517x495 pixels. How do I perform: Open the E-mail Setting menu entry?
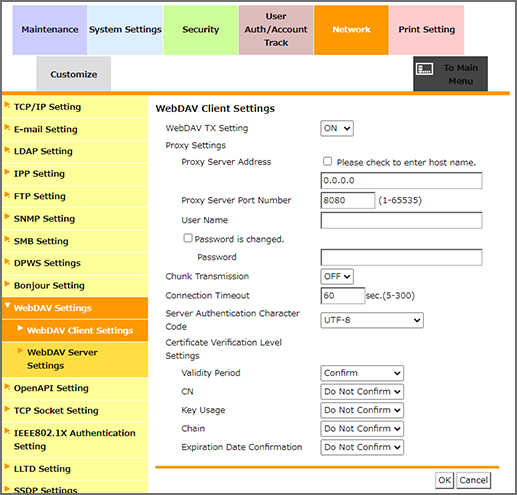click(x=75, y=129)
